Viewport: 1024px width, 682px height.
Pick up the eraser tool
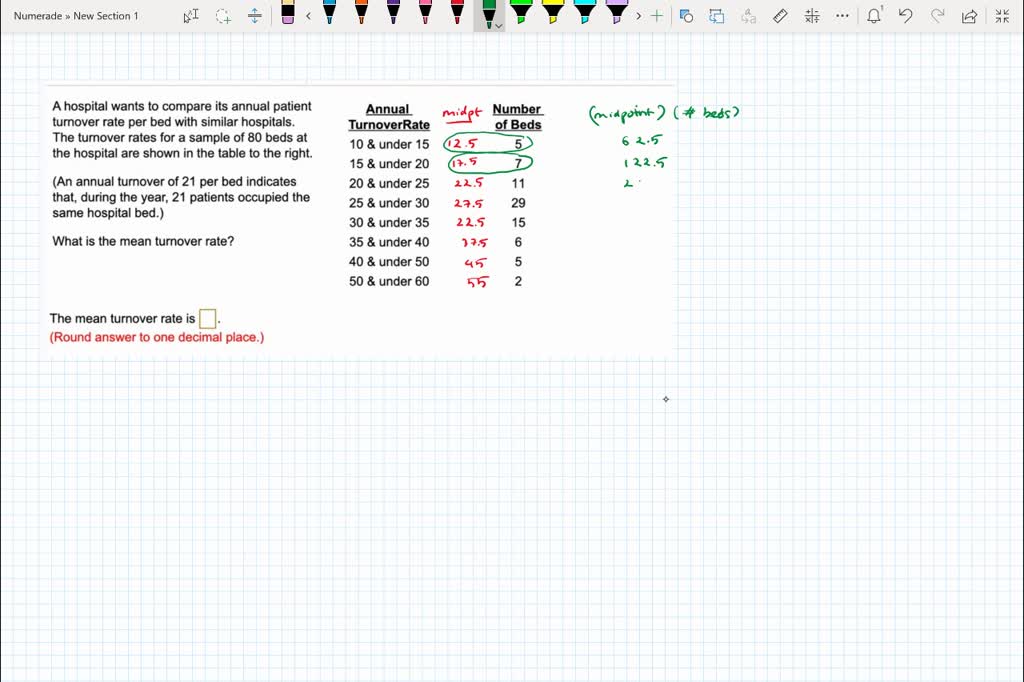(x=287, y=16)
